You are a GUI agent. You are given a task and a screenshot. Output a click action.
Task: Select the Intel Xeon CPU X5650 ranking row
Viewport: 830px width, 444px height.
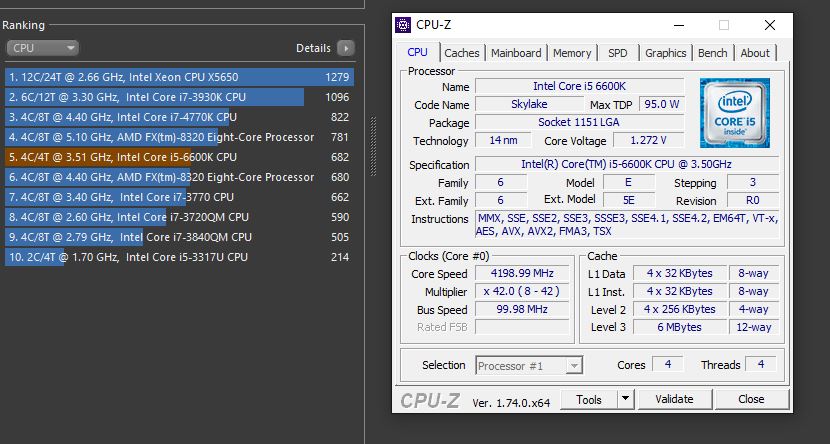pos(179,77)
